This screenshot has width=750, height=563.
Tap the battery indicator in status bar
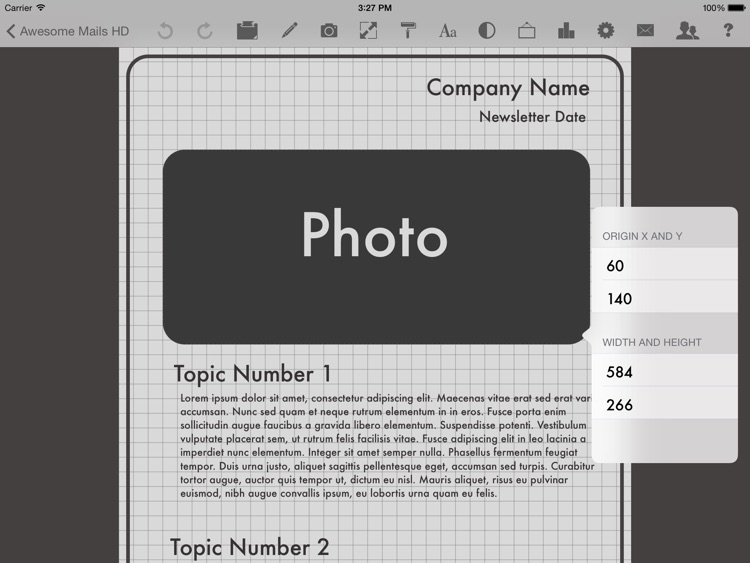coord(736,8)
